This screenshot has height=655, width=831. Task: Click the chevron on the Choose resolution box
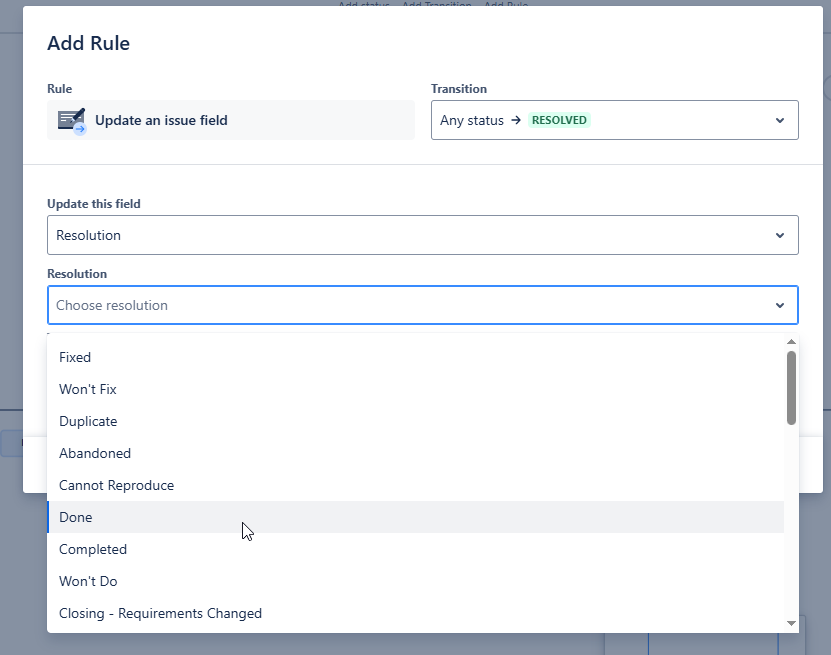pos(780,305)
